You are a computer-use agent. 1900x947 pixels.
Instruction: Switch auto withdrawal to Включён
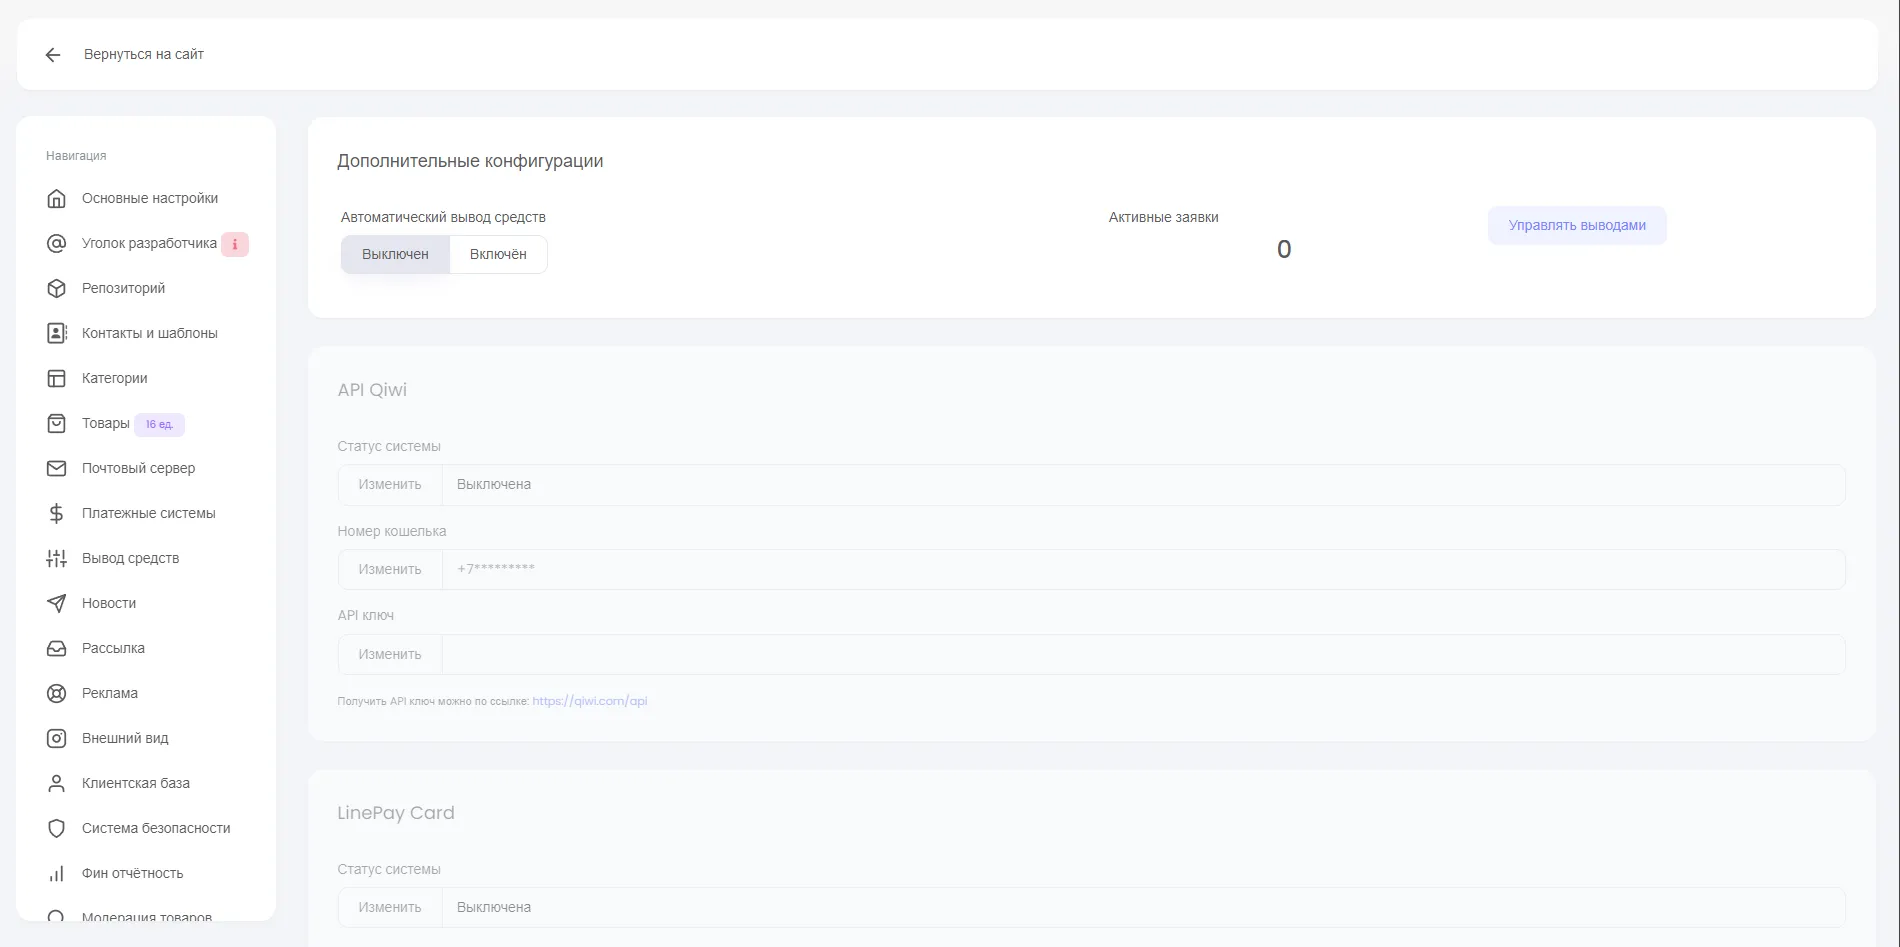498,254
